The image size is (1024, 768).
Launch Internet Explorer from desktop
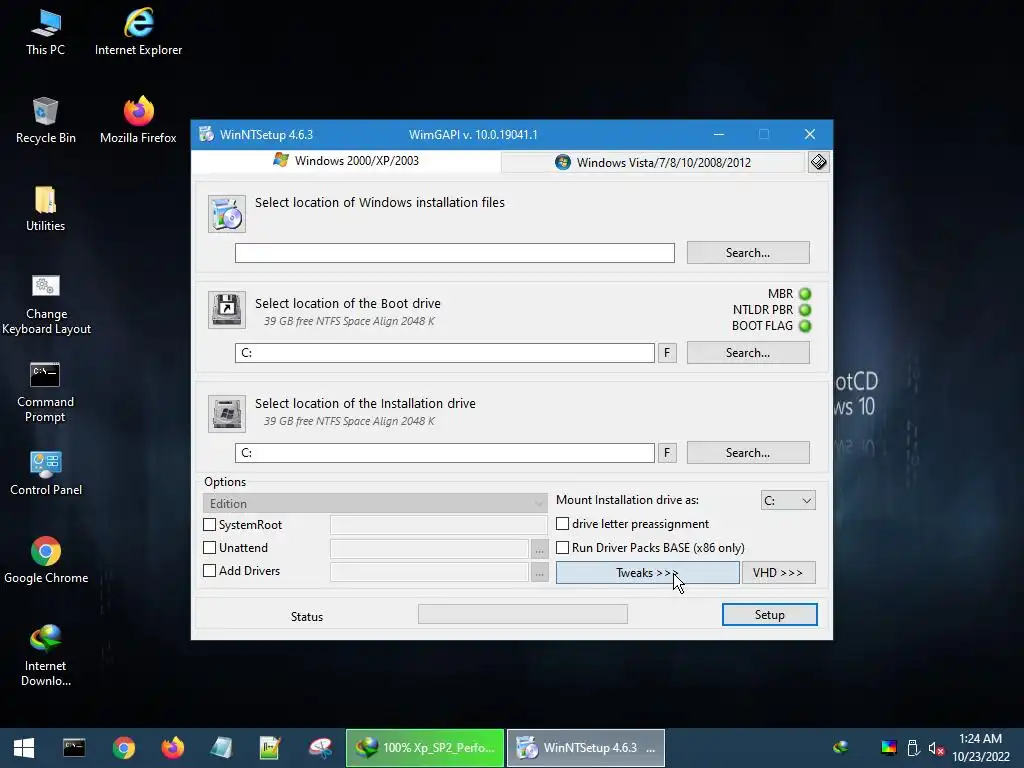(138, 32)
